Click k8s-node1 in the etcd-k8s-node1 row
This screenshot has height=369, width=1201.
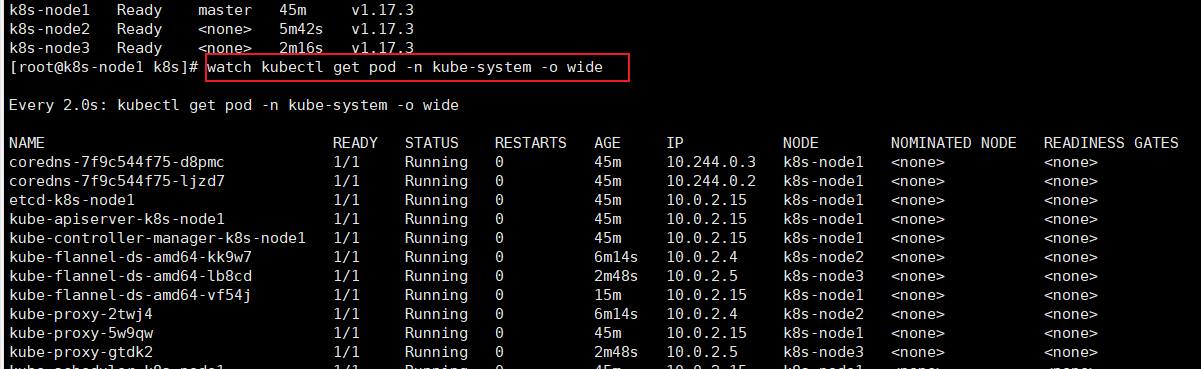tap(823, 200)
